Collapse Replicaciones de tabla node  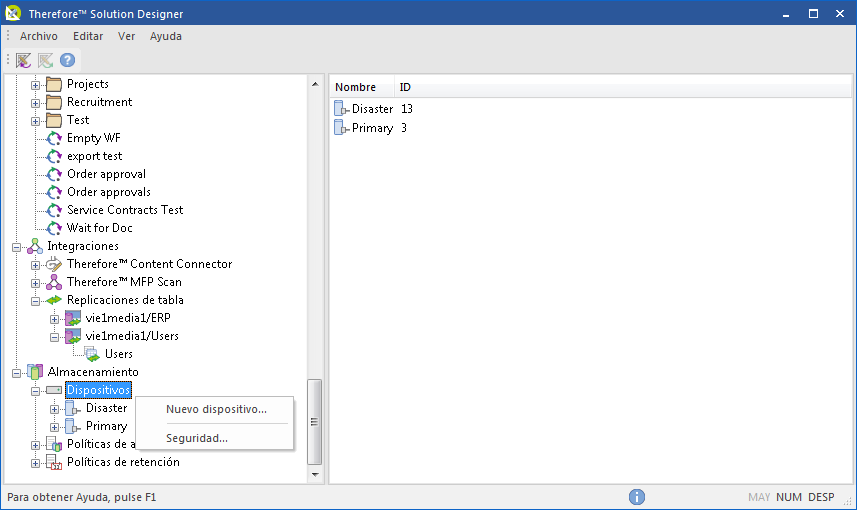tap(36, 301)
